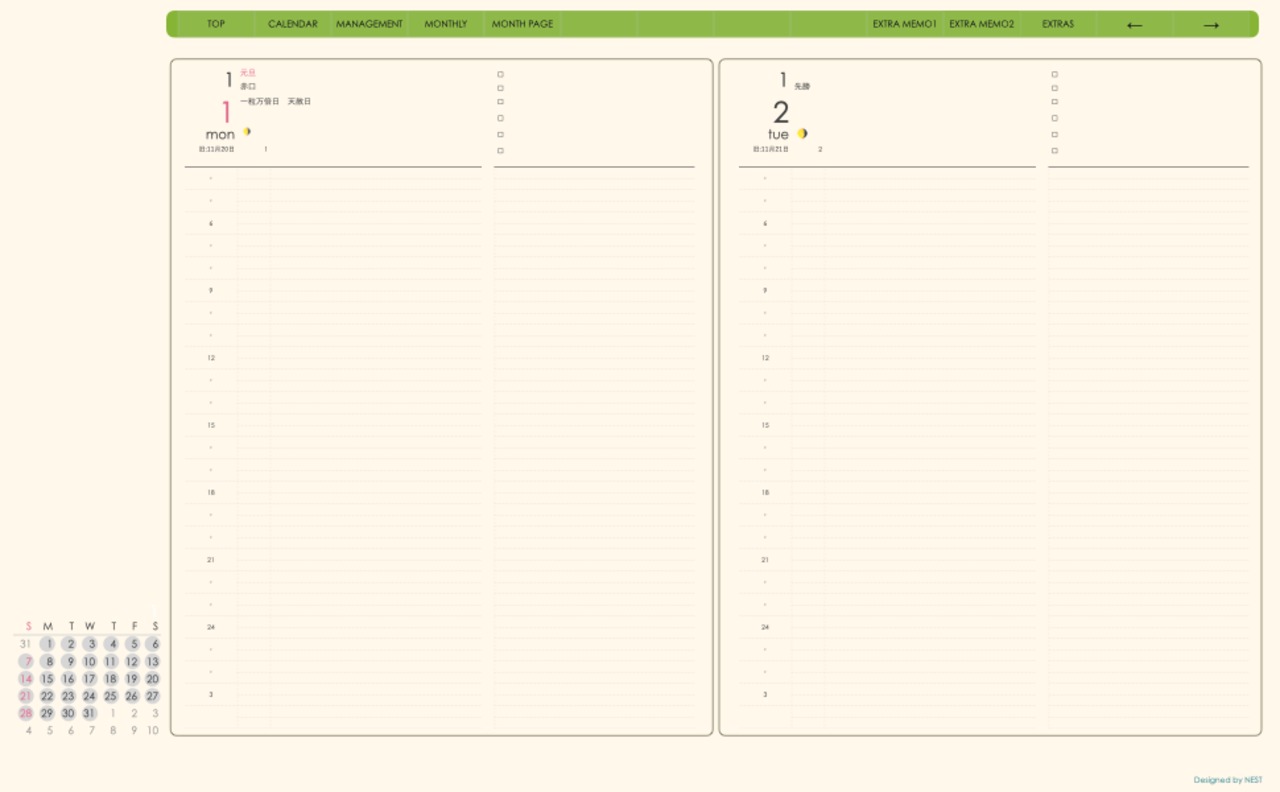The width and height of the screenshot is (1280, 792).
Task: Pick Sunday 14 in the mini calendar
Action: point(26,679)
